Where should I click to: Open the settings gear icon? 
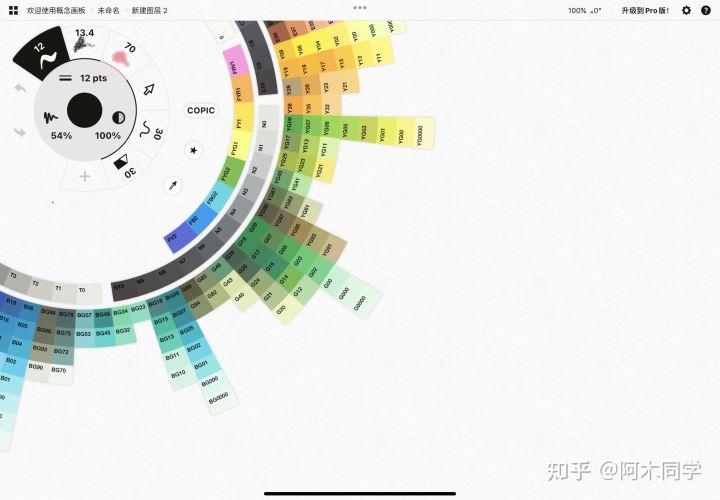[x=686, y=10]
